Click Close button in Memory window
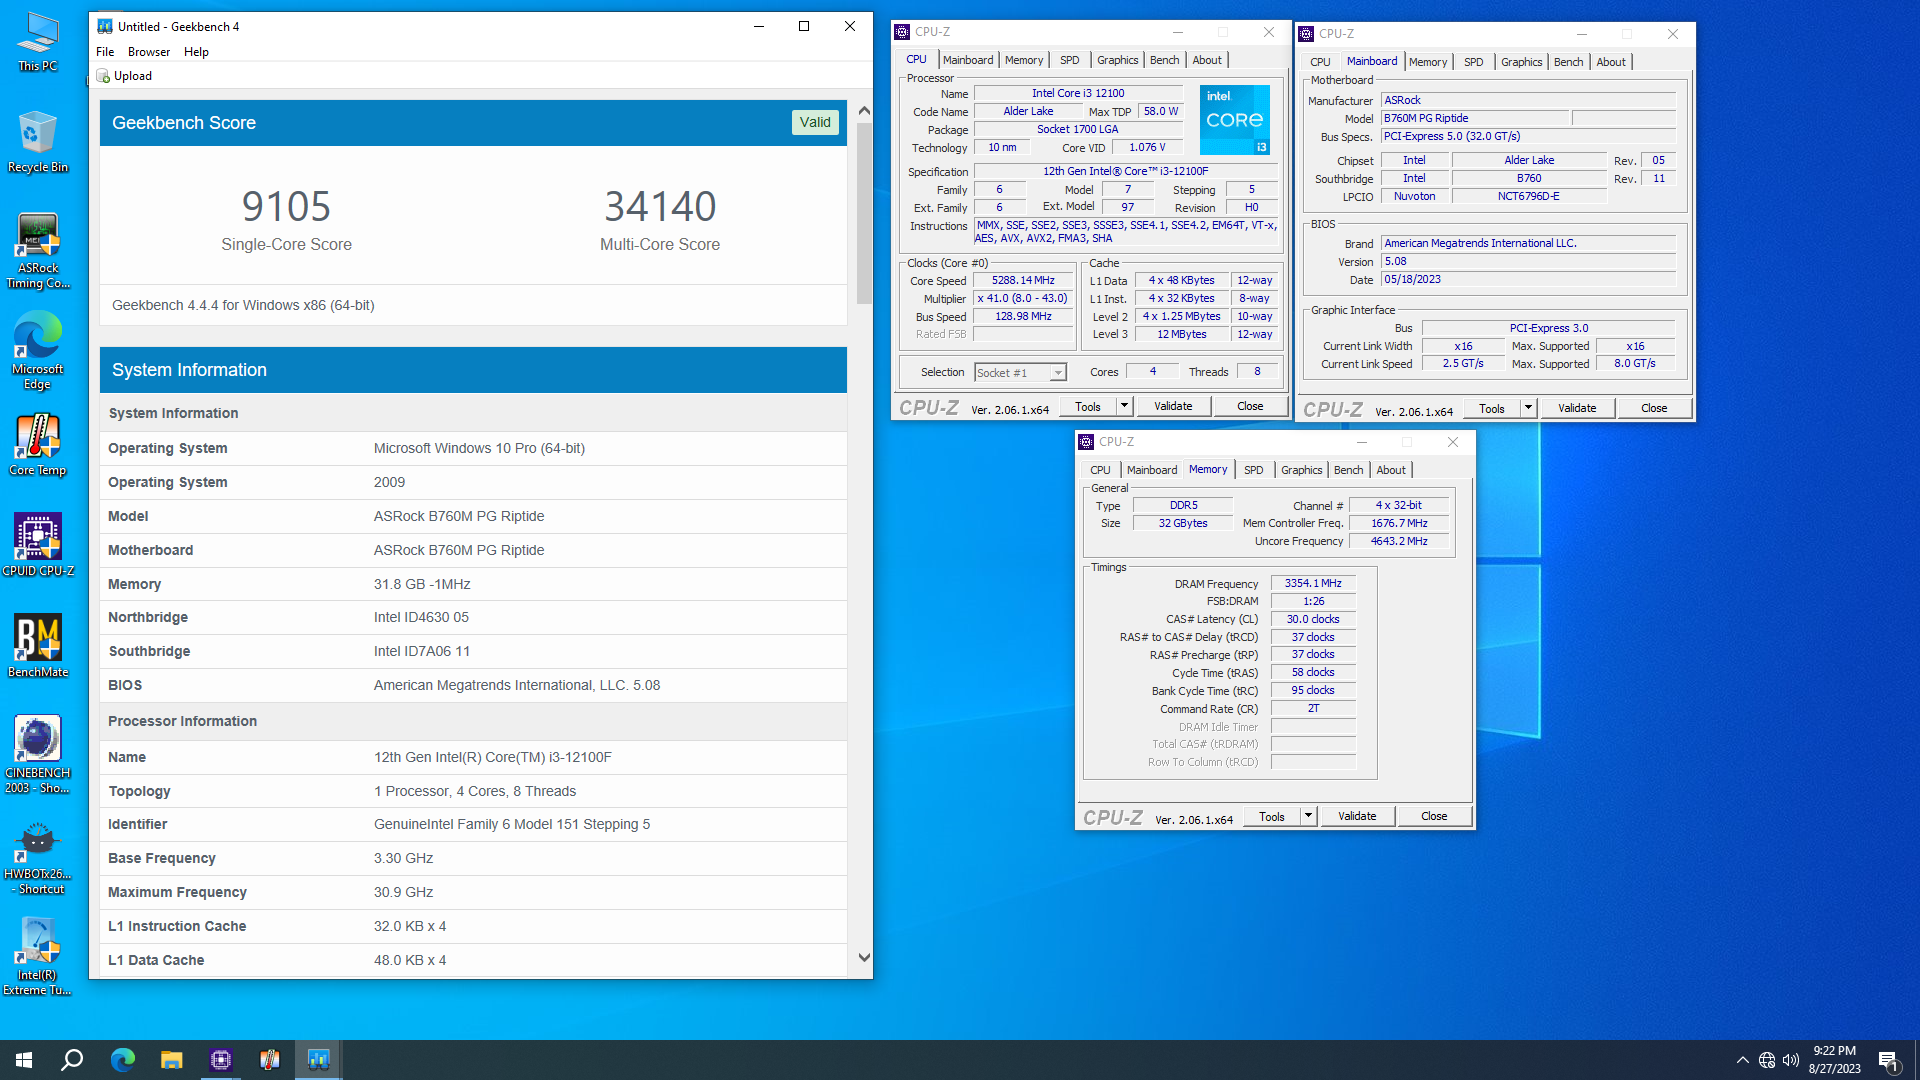 click(1434, 816)
